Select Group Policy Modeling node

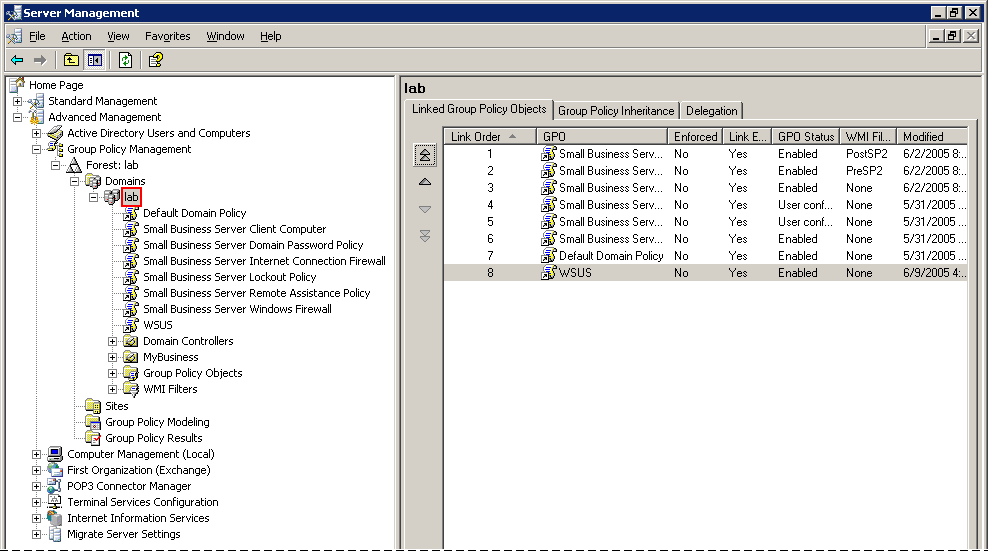(x=157, y=422)
